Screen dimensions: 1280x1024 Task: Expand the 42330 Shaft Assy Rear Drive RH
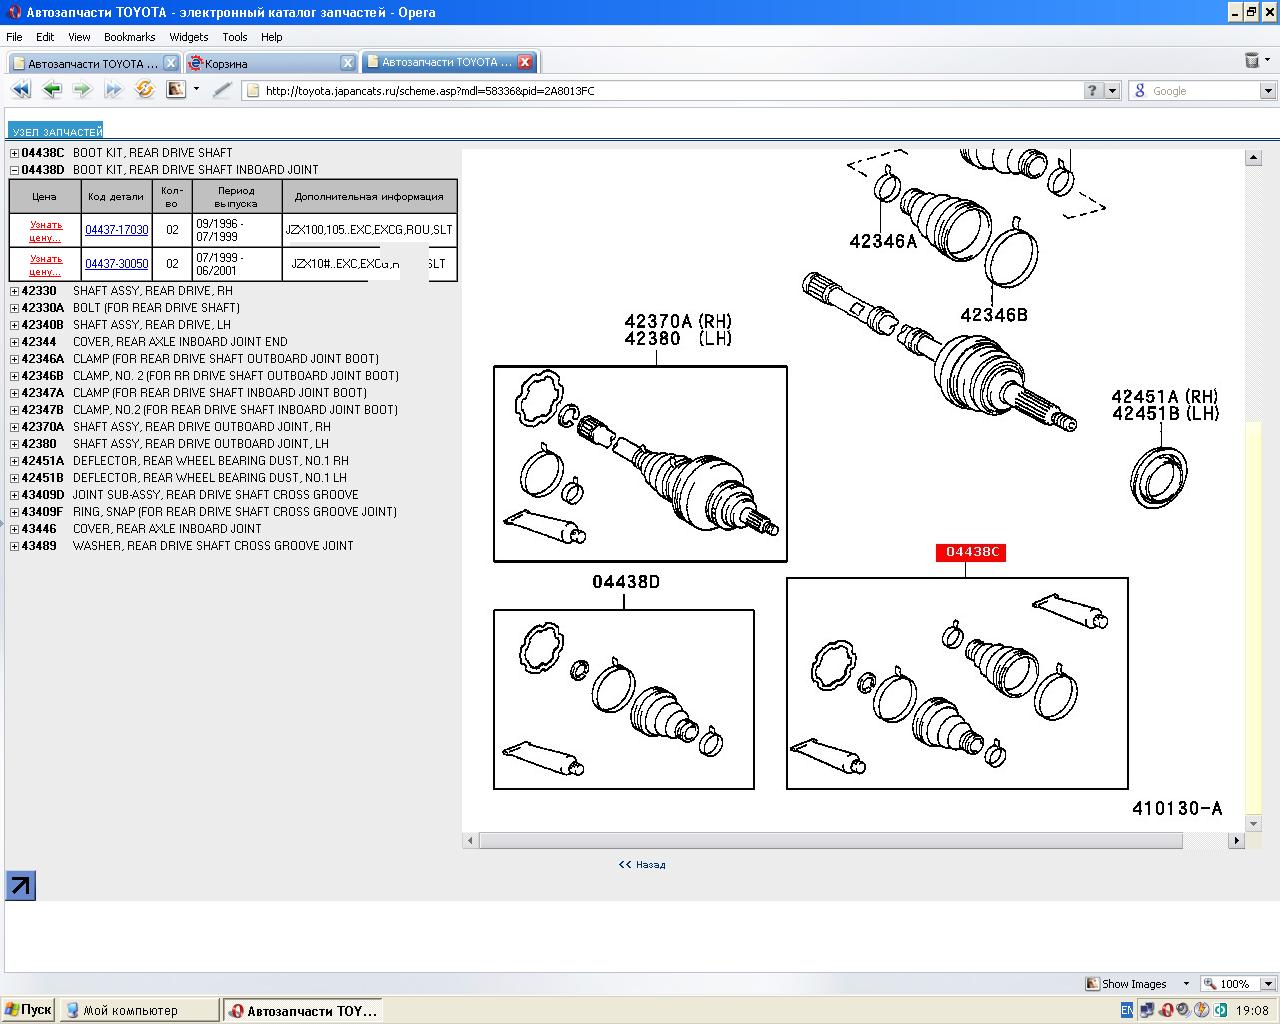click(x=14, y=291)
